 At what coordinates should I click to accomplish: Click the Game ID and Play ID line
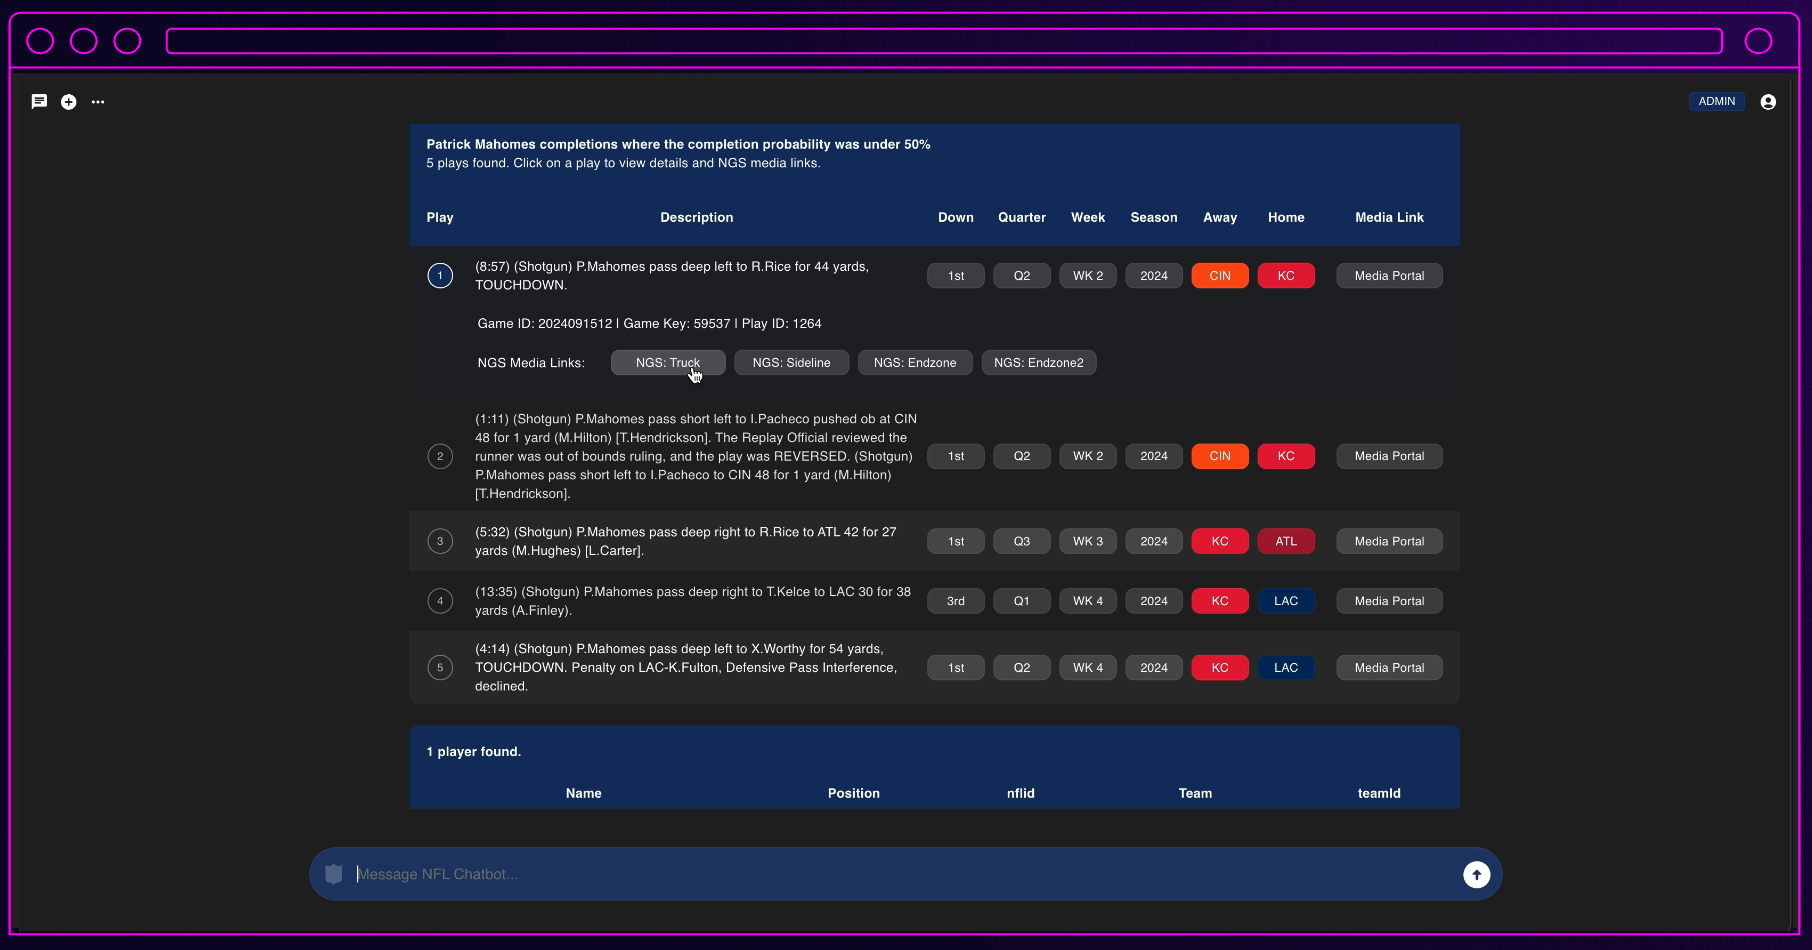click(x=649, y=323)
